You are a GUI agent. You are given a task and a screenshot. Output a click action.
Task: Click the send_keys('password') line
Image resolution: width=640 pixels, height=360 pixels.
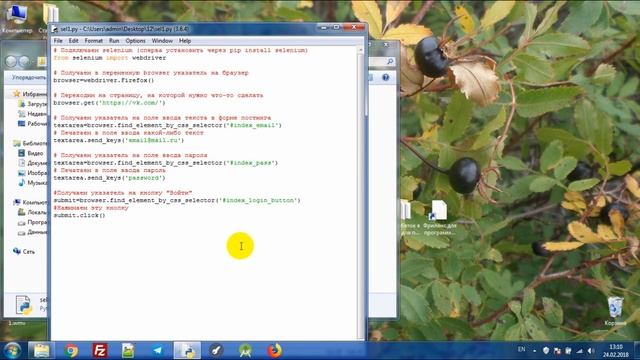point(109,178)
